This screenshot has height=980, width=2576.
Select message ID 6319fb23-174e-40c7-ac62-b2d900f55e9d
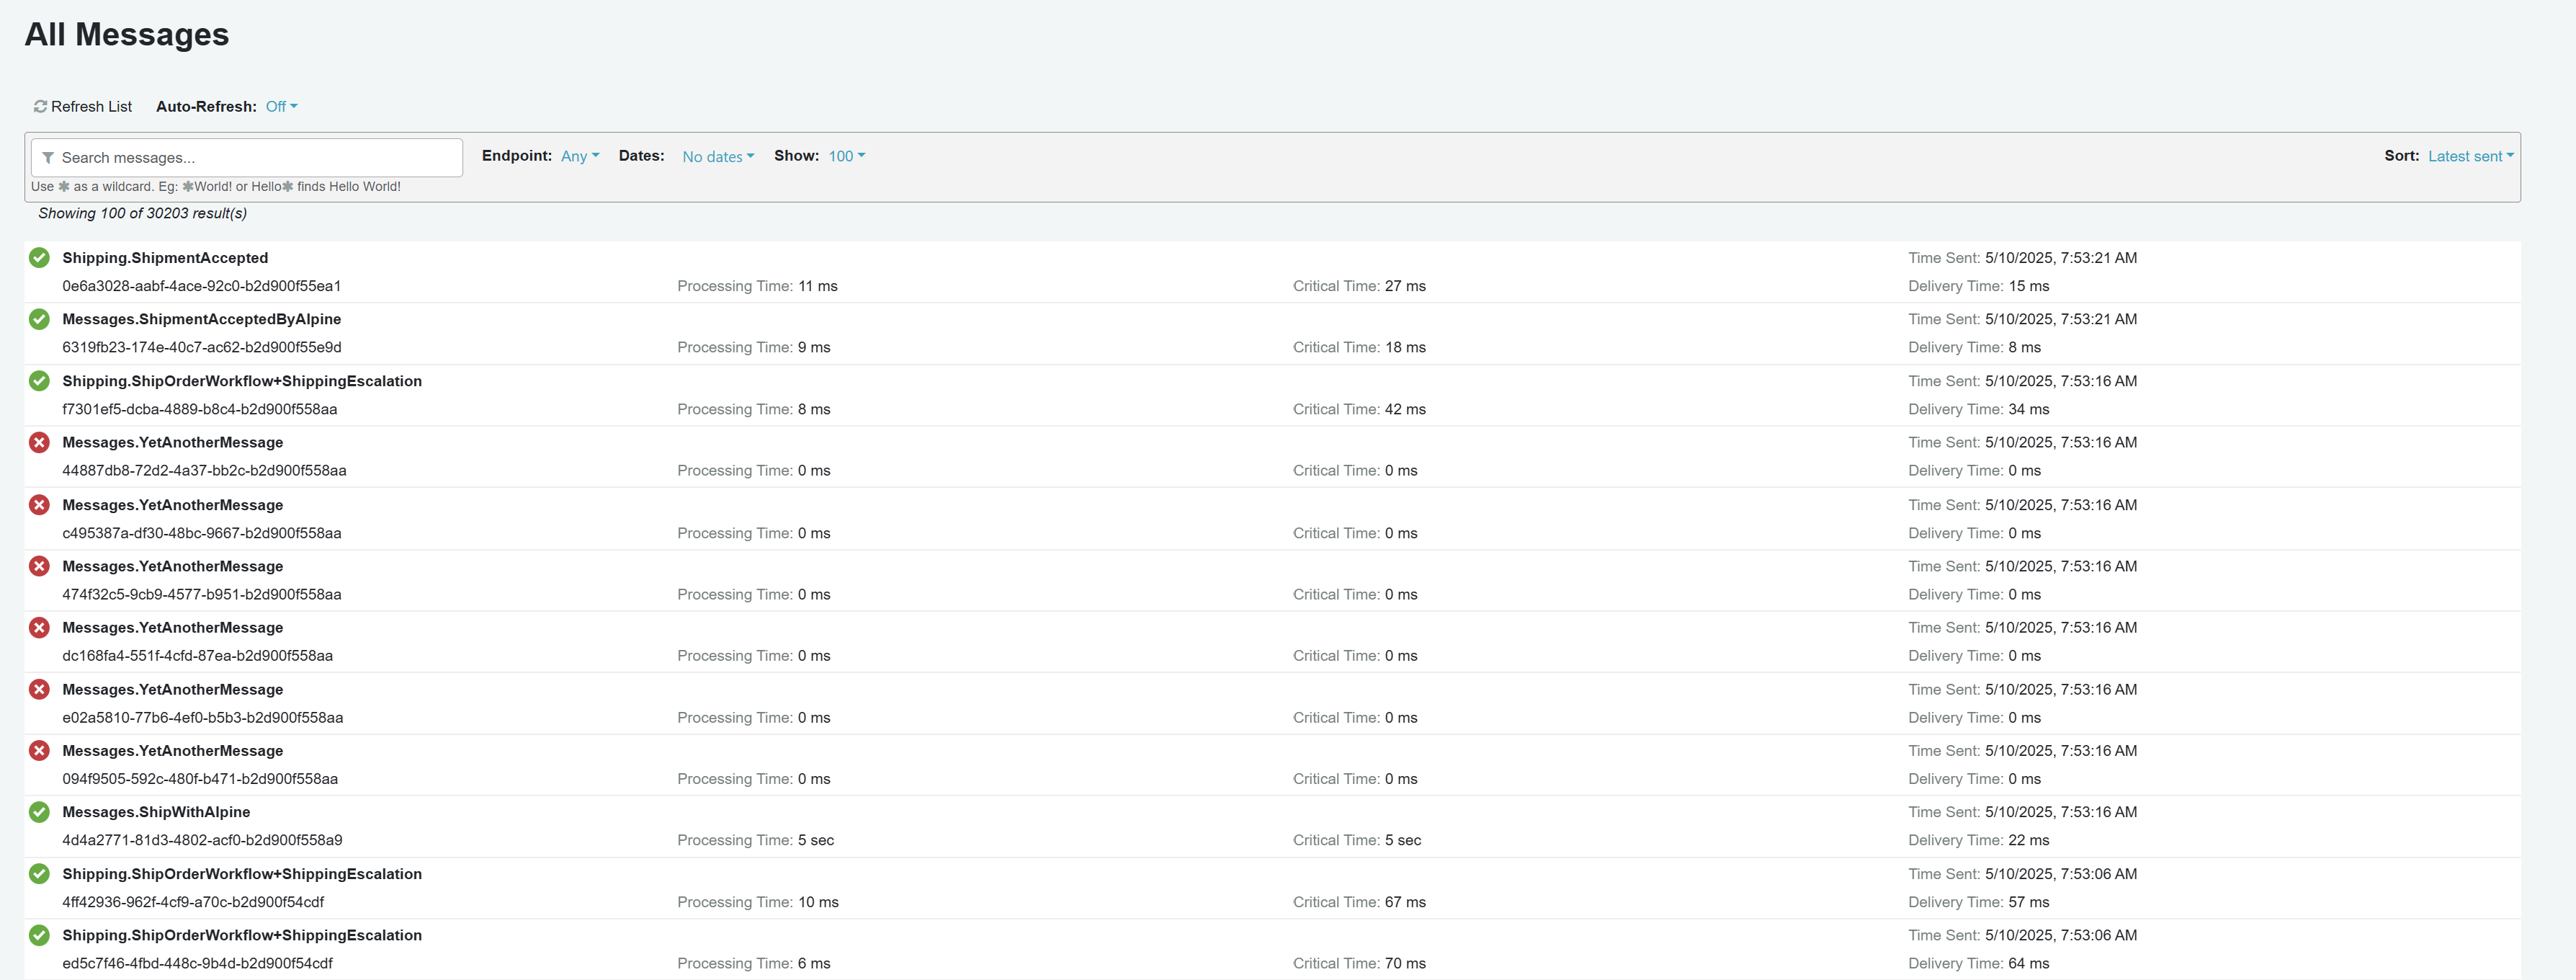[x=201, y=347]
